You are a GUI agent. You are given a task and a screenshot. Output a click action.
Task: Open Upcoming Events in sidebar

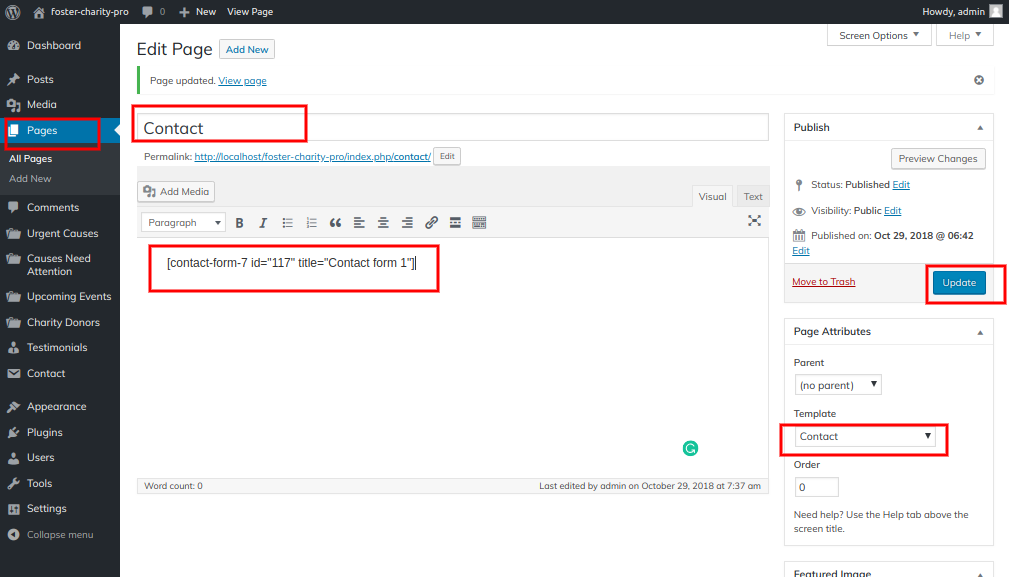tap(69, 296)
